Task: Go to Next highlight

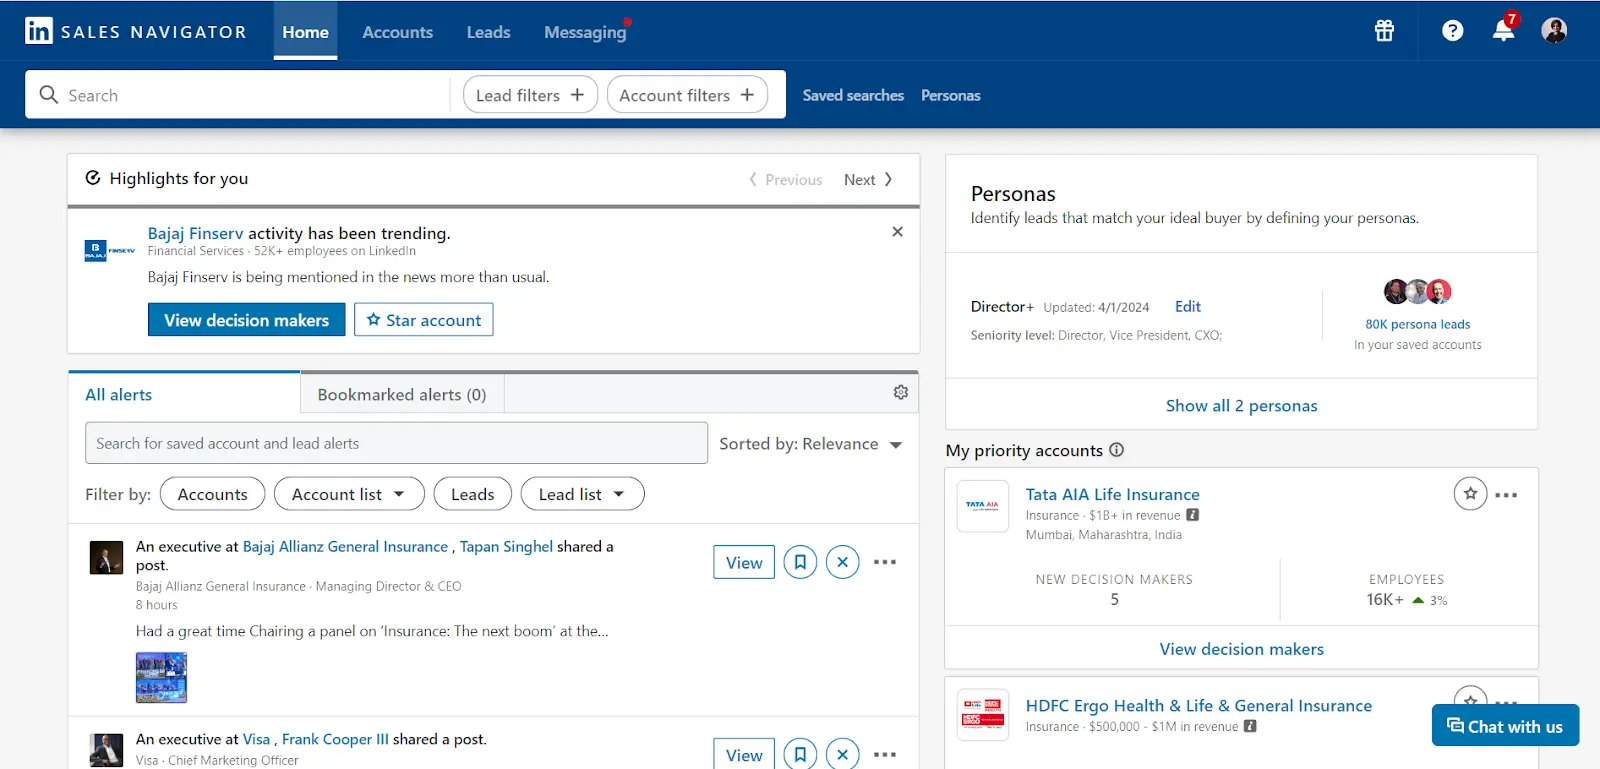Action: (868, 180)
